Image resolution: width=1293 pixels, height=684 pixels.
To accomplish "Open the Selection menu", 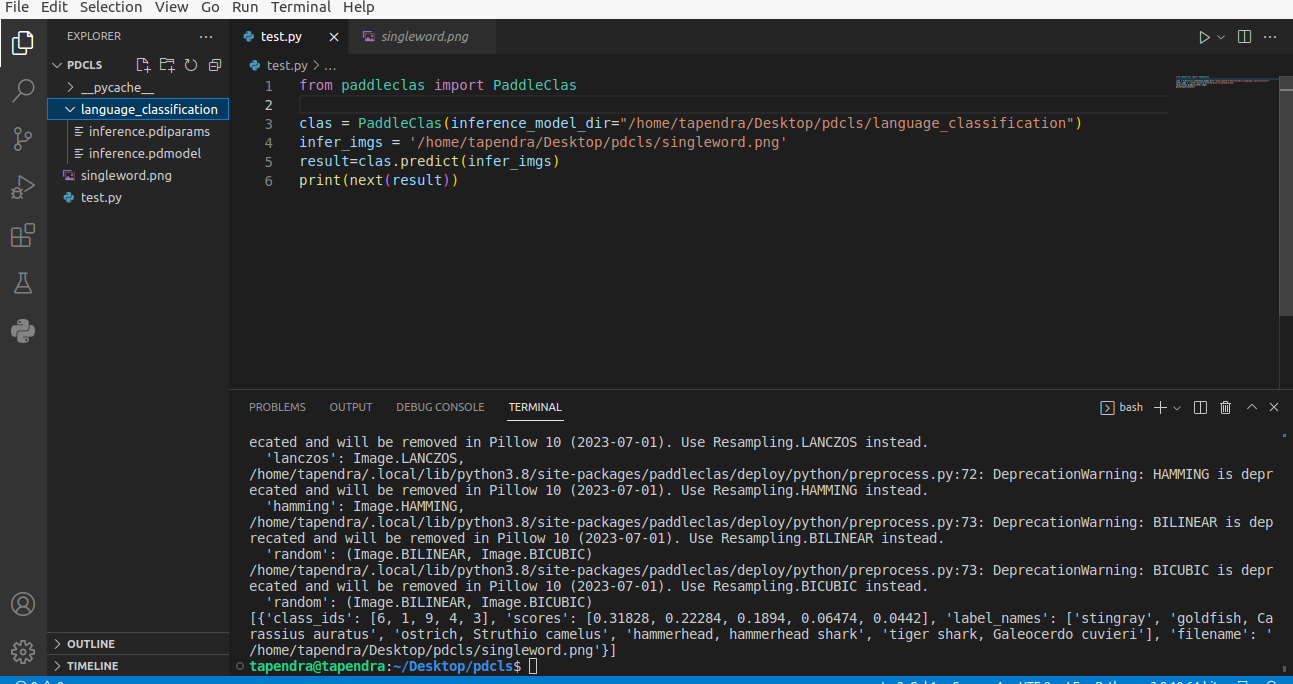I will pyautogui.click(x=111, y=7).
